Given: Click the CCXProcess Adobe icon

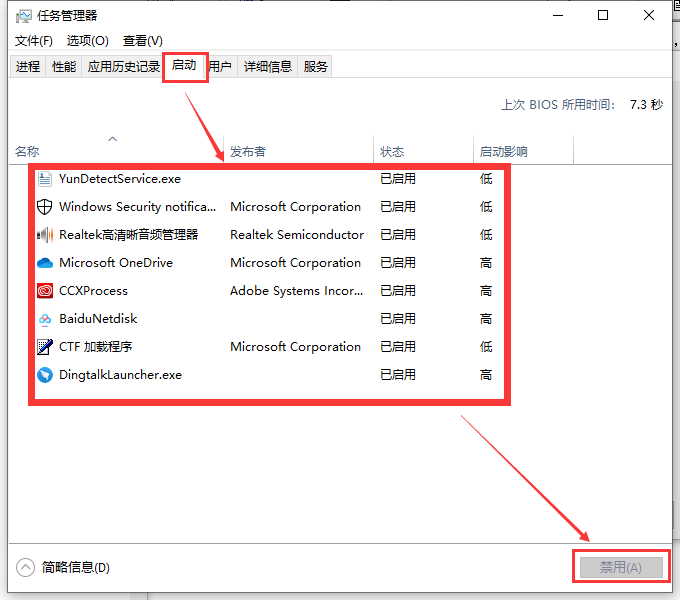Looking at the screenshot, I should (44, 291).
